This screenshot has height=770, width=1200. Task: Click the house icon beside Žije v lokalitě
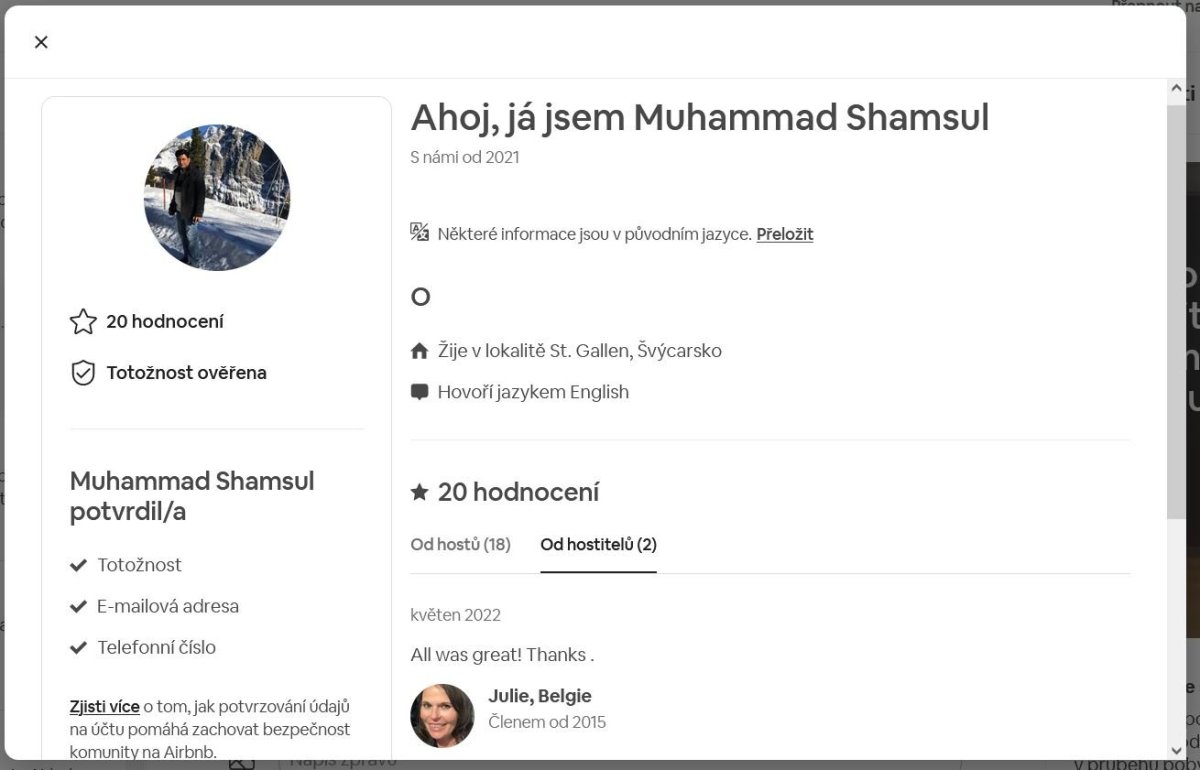[x=420, y=351]
